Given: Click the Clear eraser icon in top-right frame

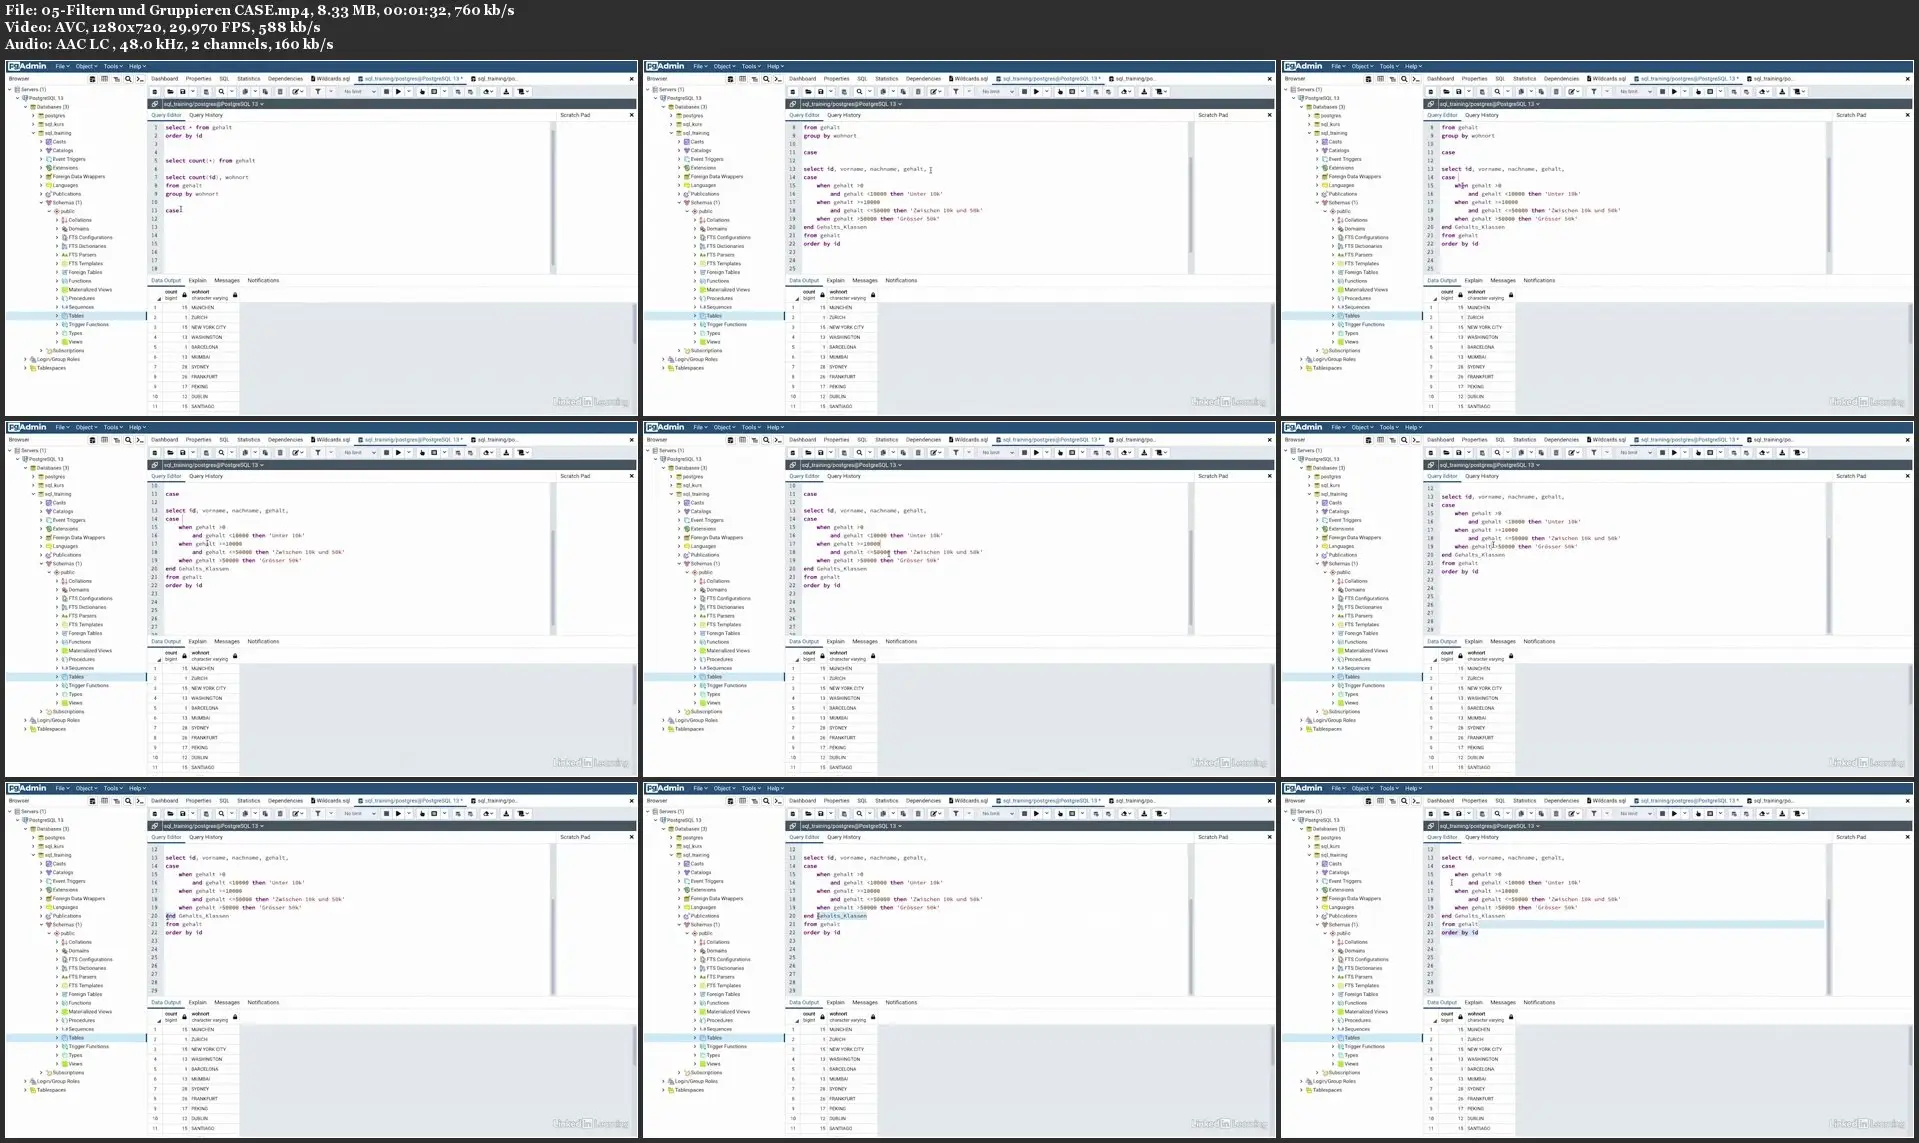Looking at the screenshot, I should coord(1764,92).
